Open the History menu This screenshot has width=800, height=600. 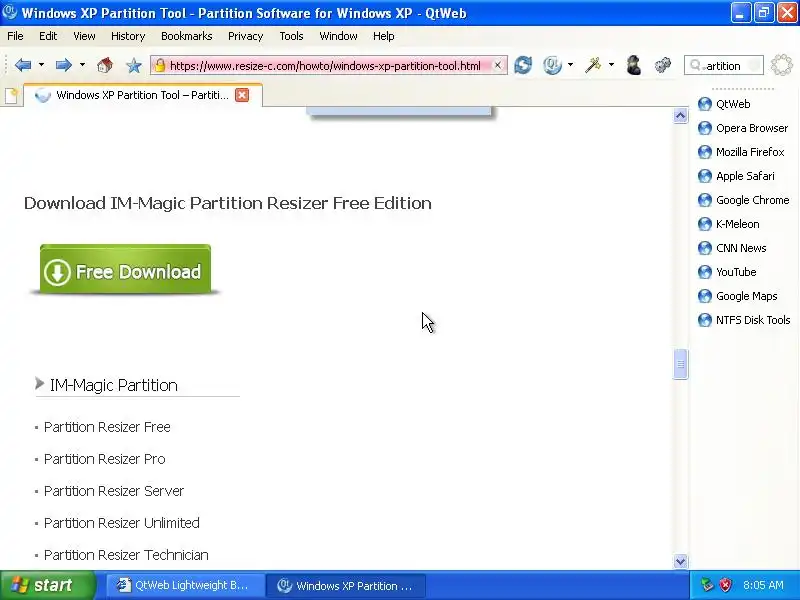click(x=128, y=36)
